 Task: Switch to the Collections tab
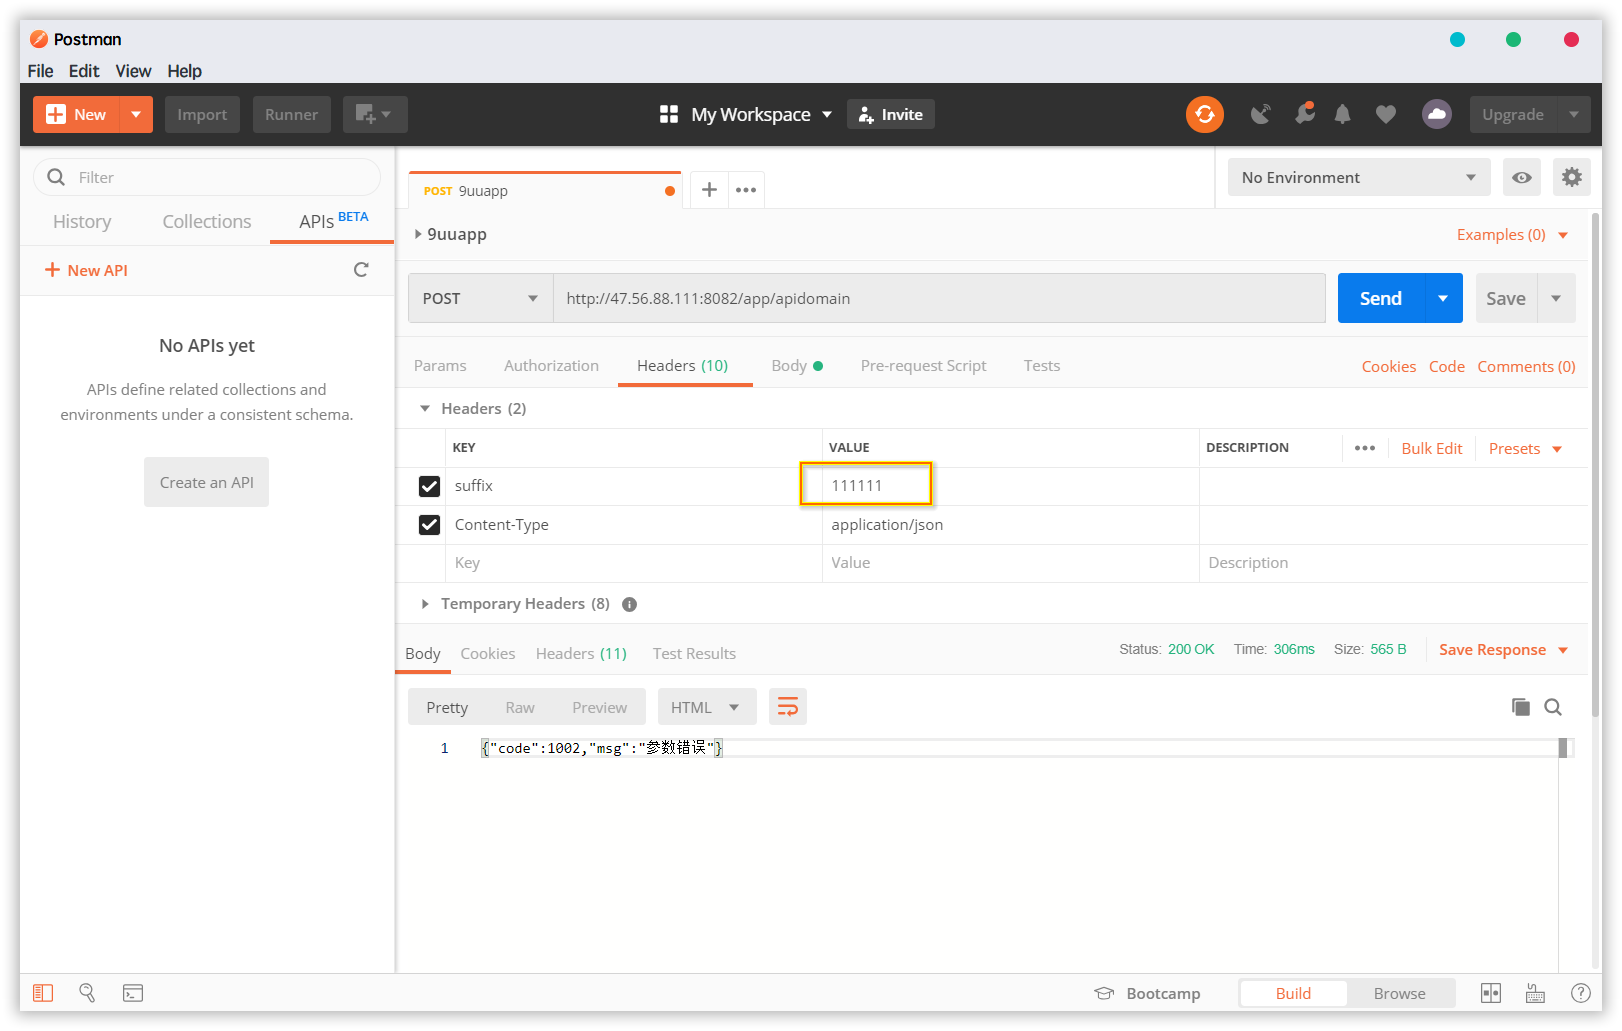click(x=207, y=221)
